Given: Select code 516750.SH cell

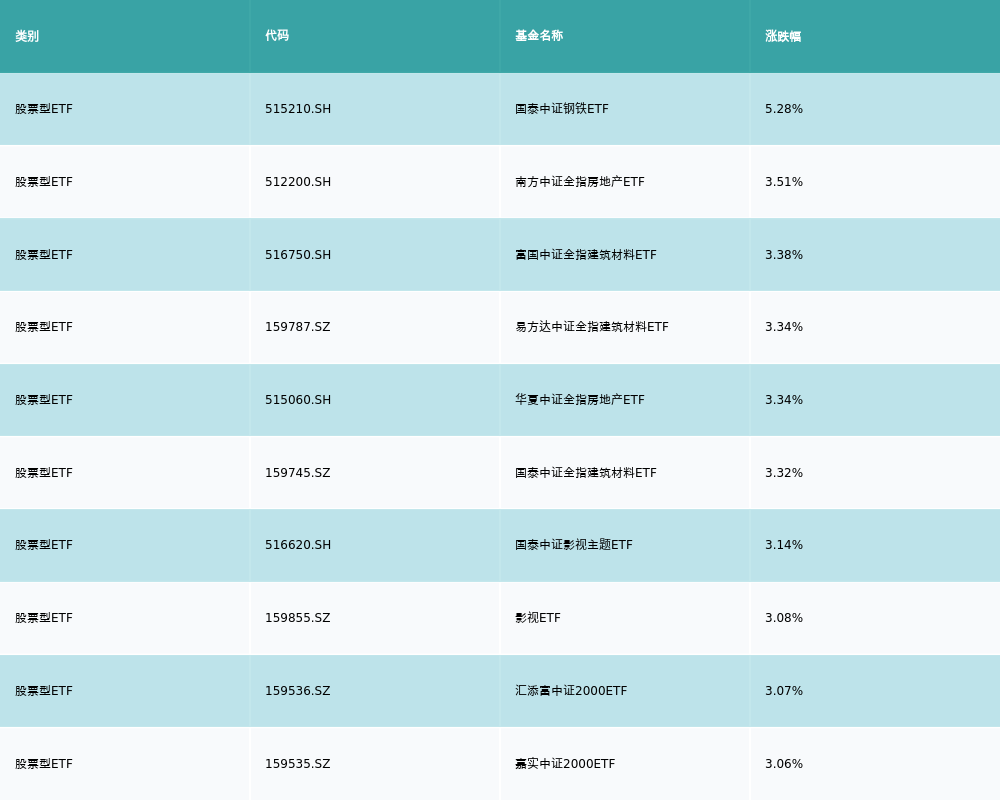Looking at the screenshot, I should [x=298, y=255].
